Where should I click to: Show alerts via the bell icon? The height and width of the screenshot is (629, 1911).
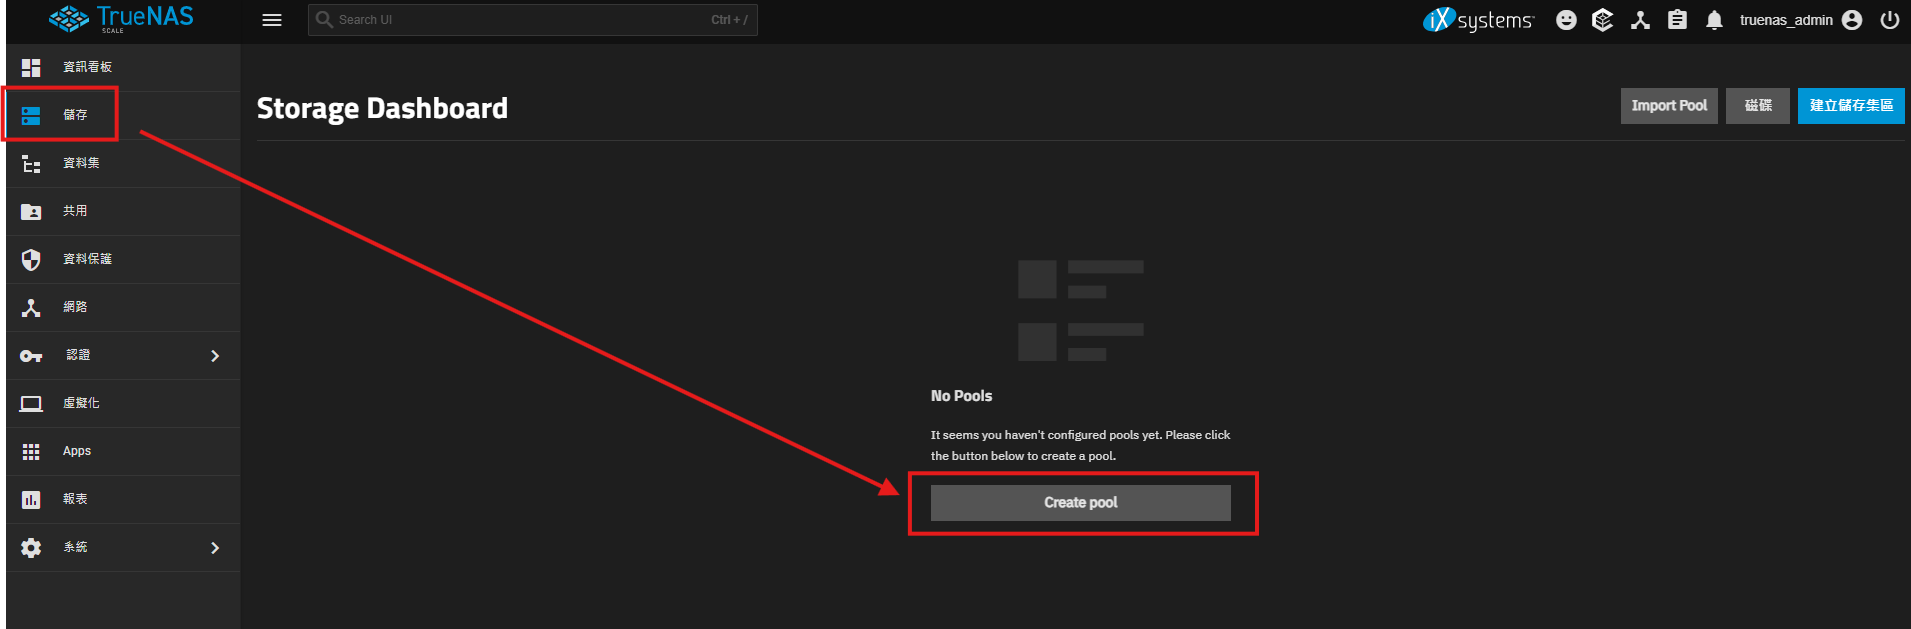(x=1714, y=20)
